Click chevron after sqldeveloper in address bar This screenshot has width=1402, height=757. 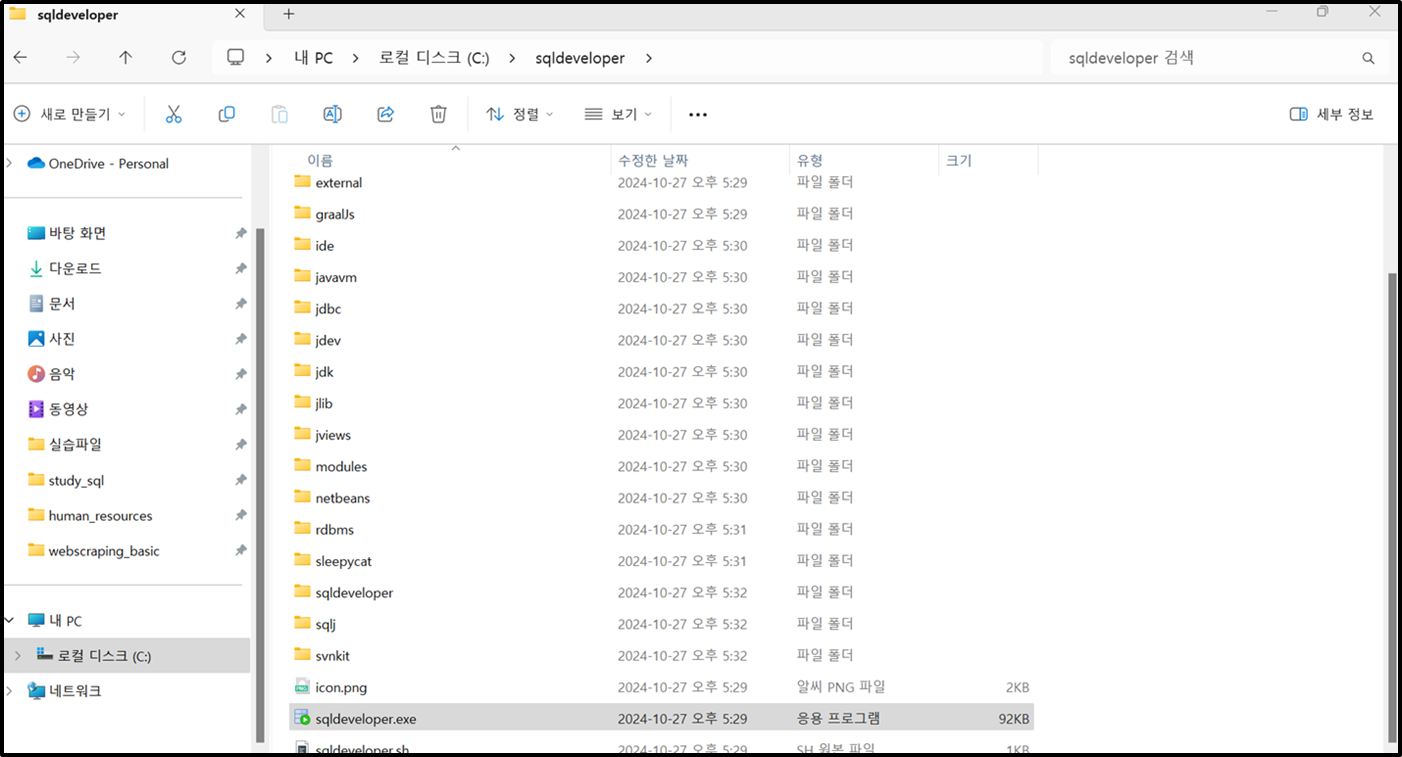(648, 58)
